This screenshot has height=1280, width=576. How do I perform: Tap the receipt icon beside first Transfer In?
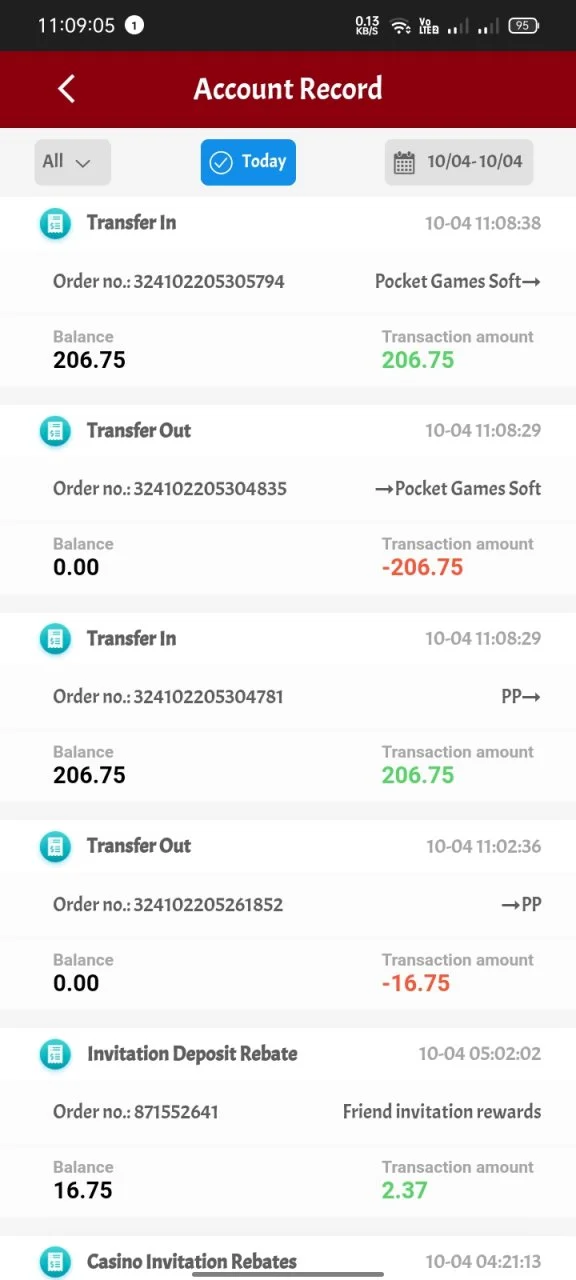pyautogui.click(x=55, y=223)
